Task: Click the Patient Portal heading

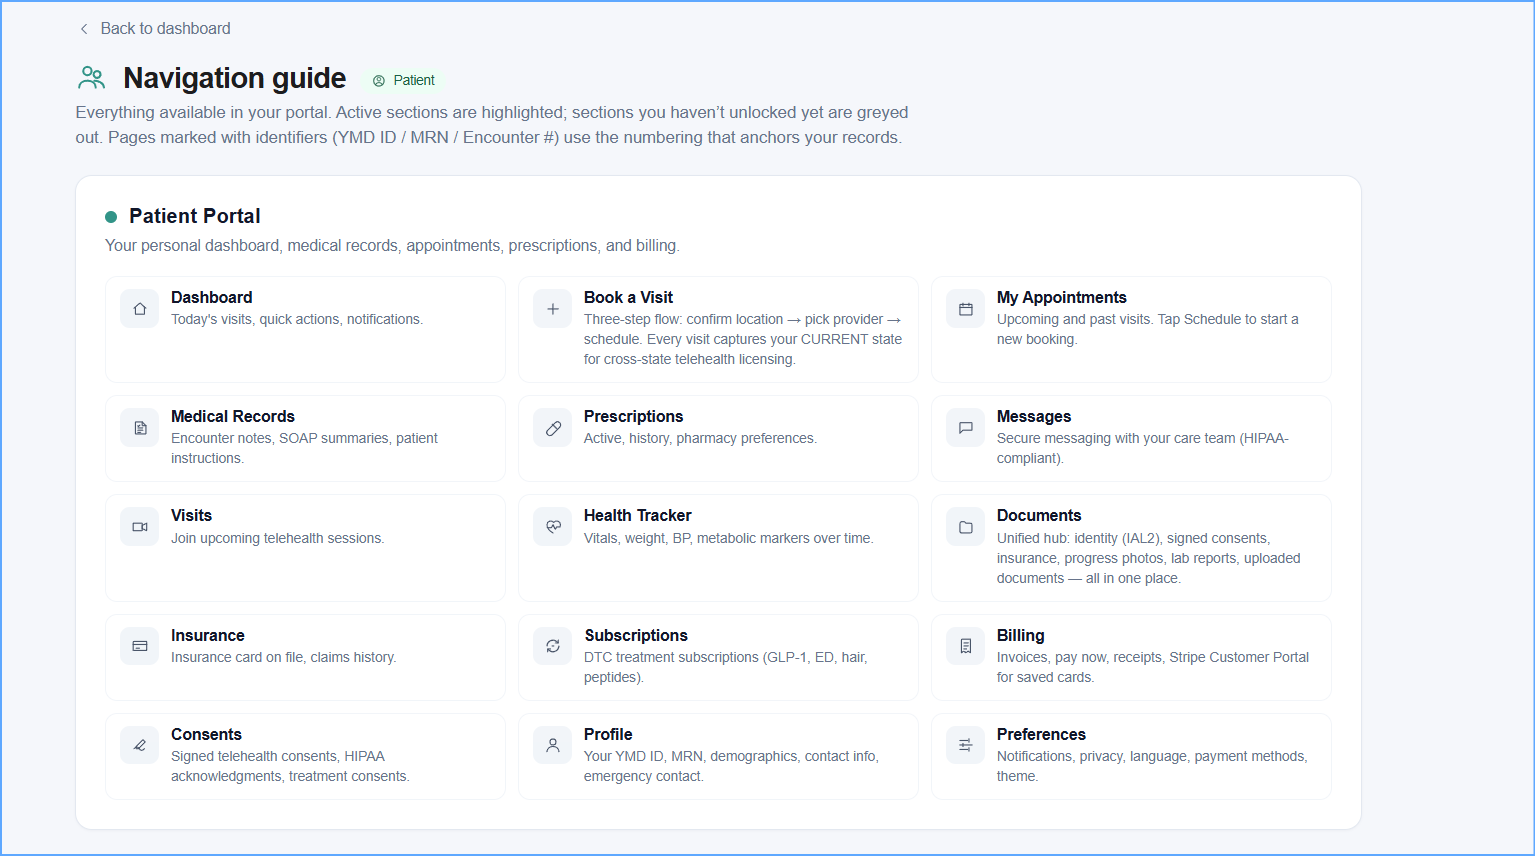Action: pyautogui.click(x=195, y=216)
